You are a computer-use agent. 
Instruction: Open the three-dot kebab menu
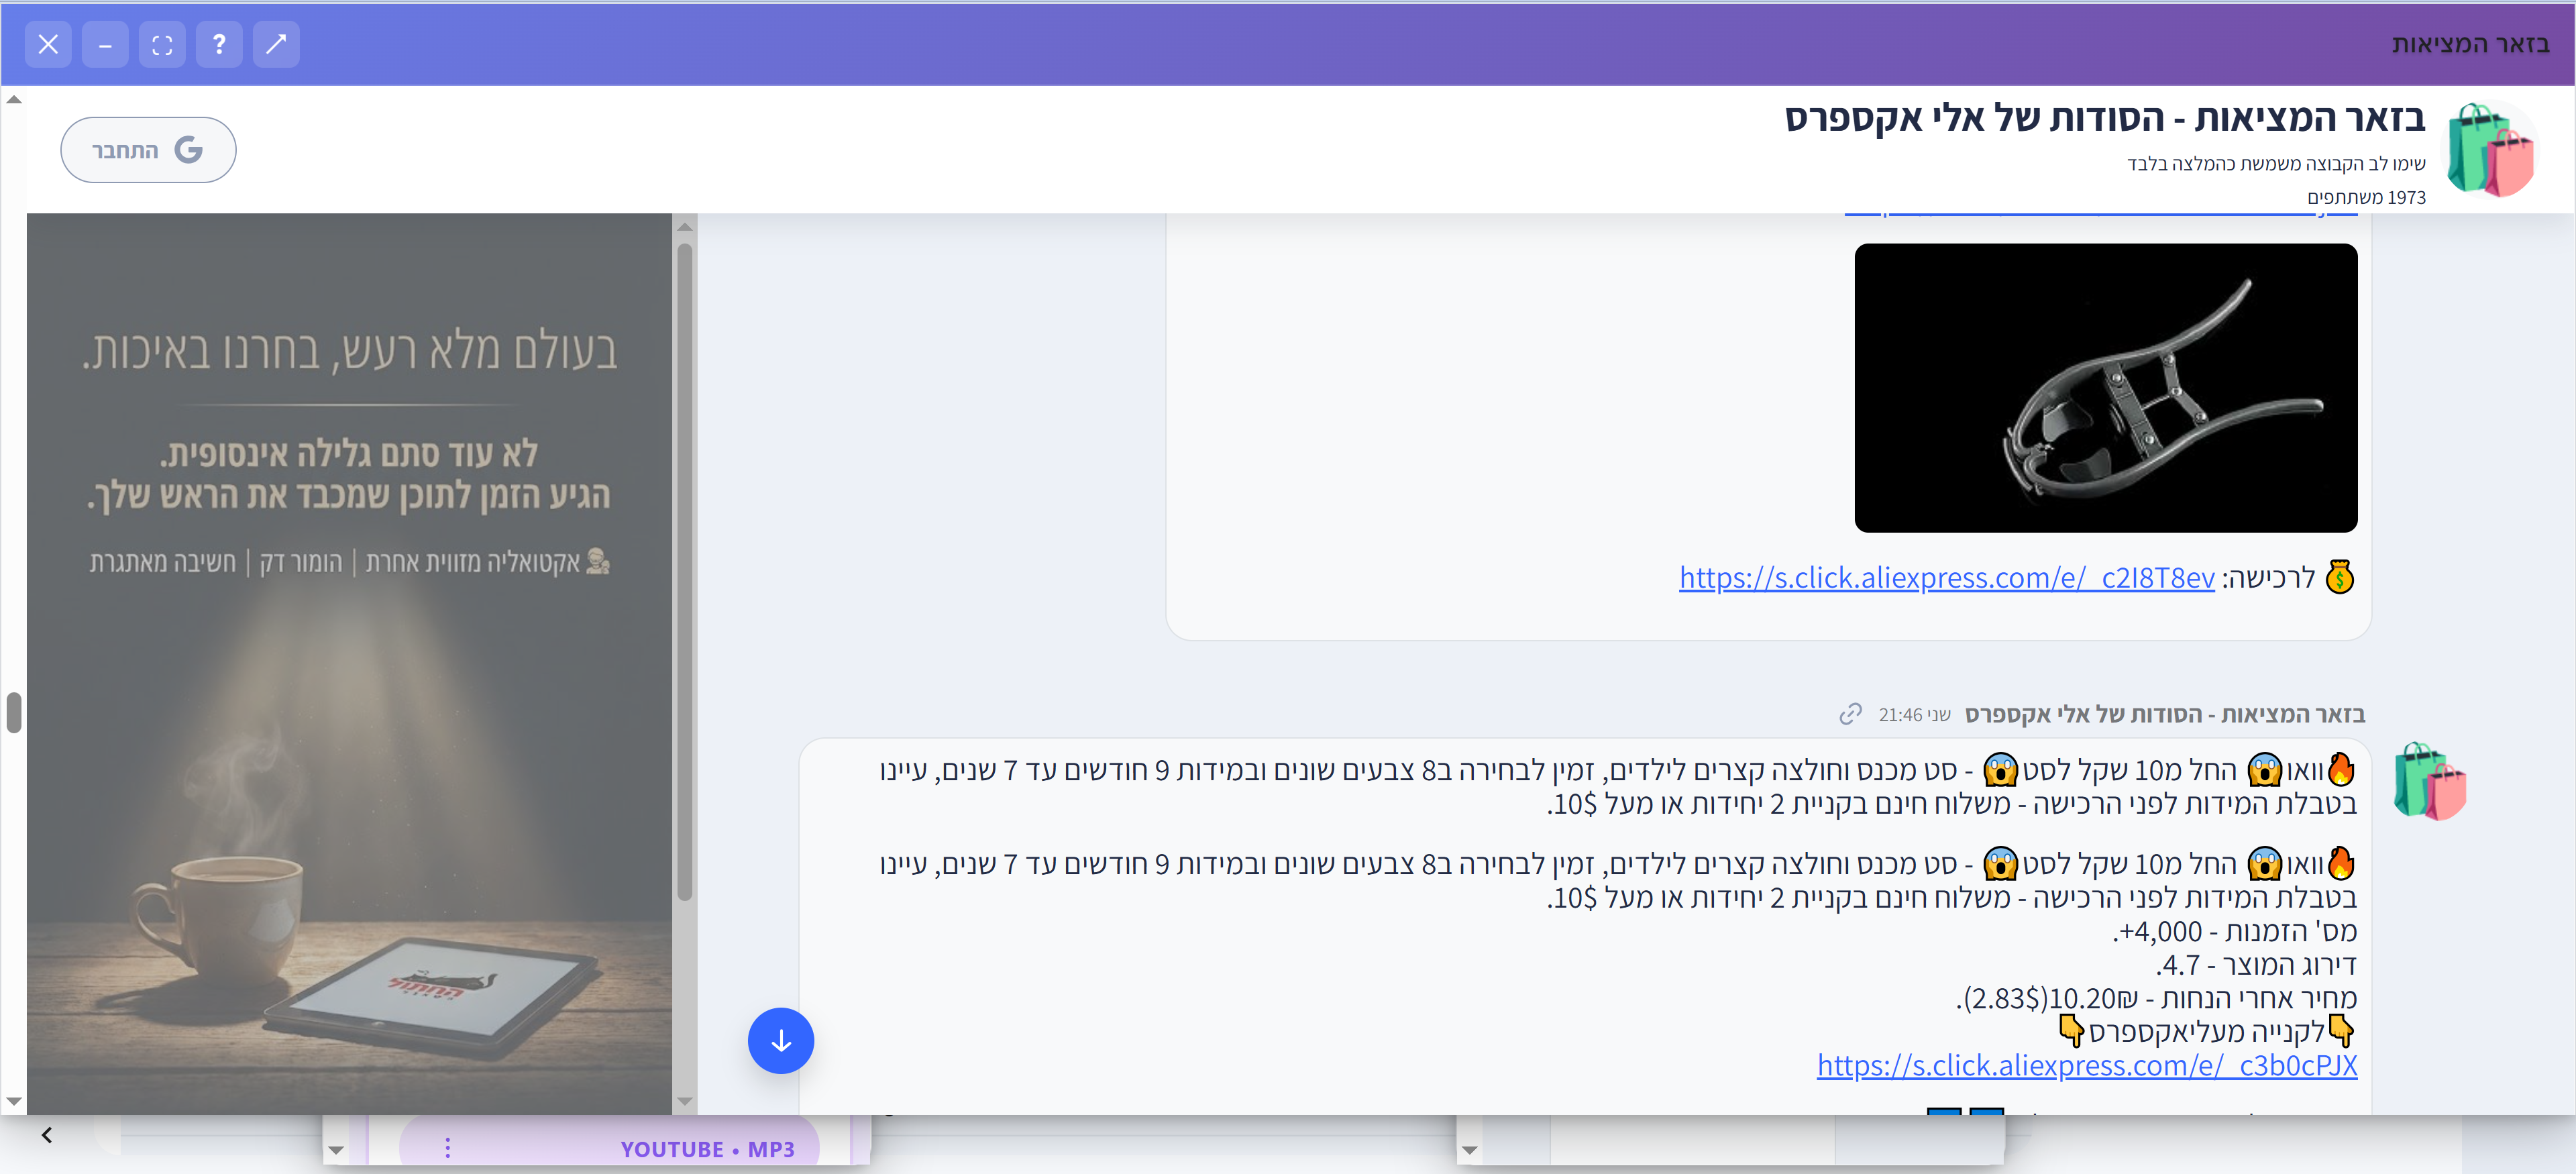pos(447,1149)
